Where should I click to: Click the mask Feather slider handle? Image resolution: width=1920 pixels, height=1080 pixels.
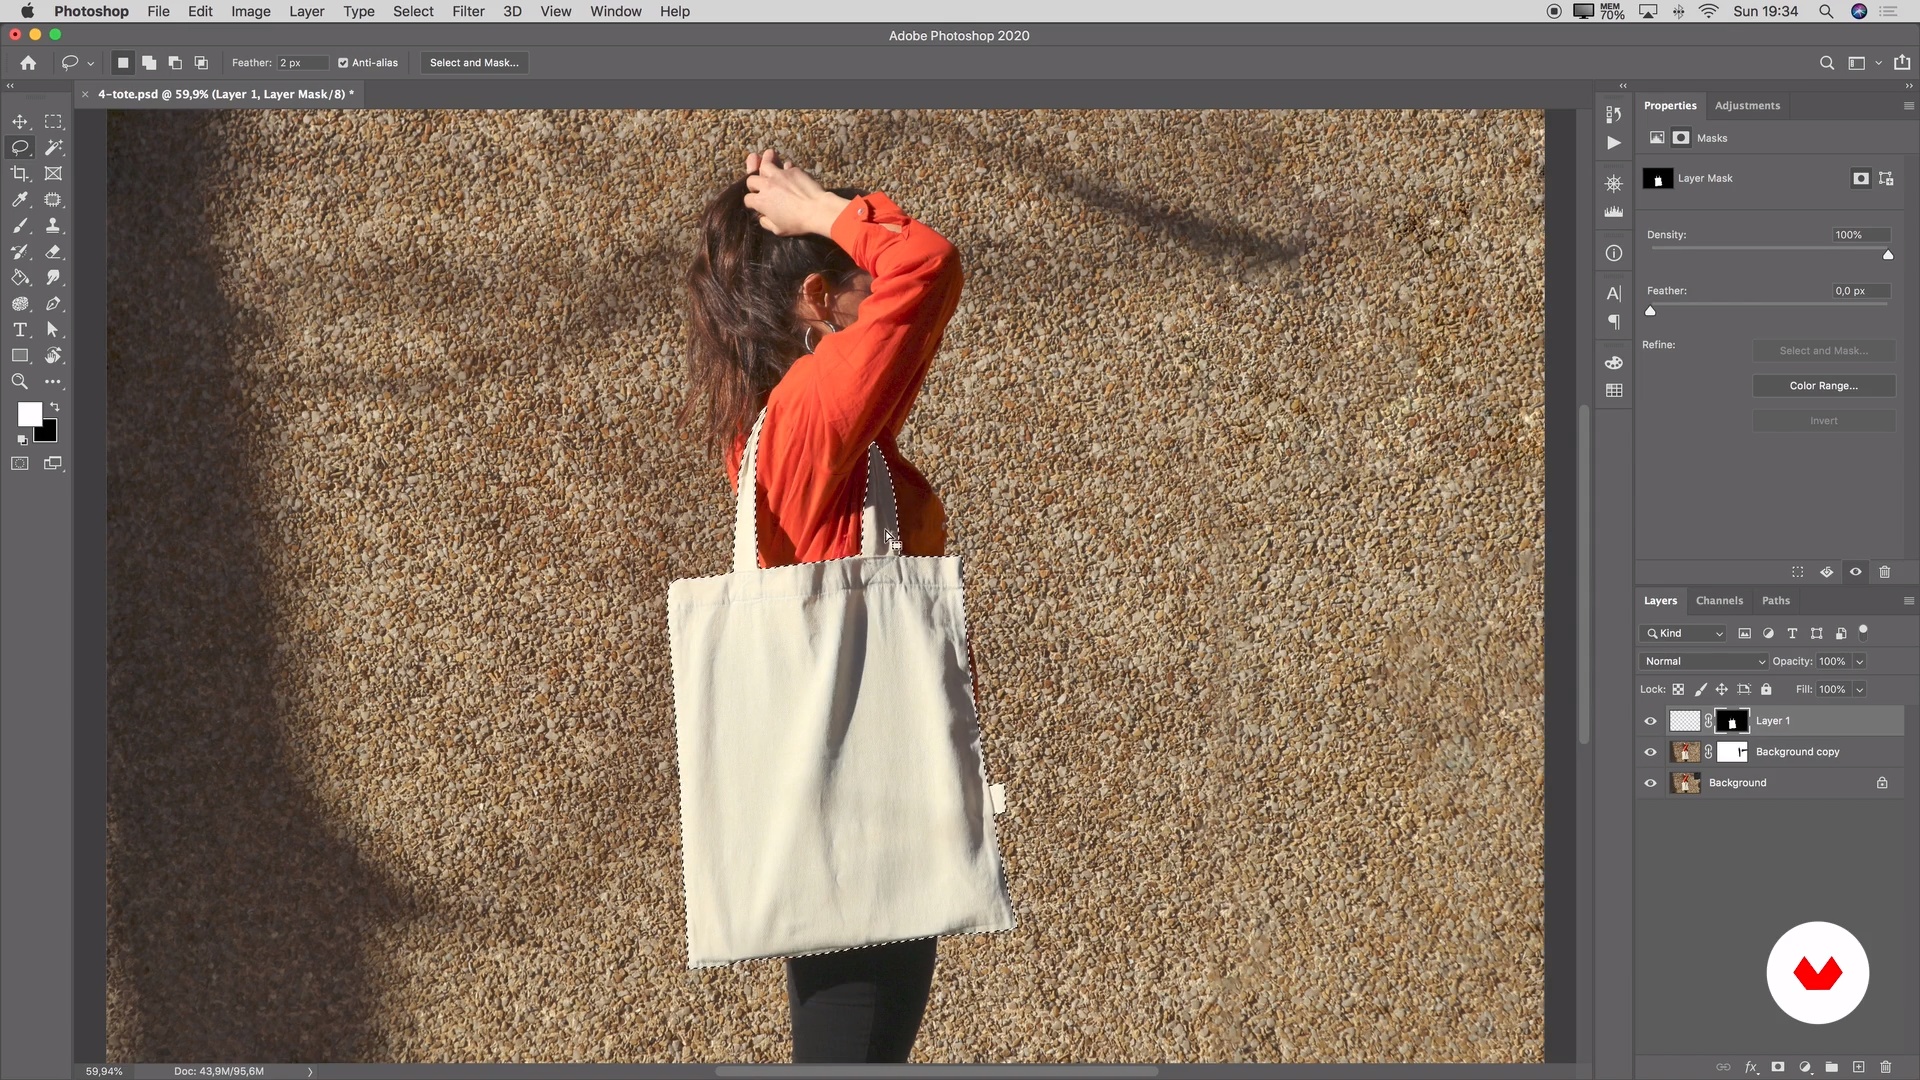[1651, 311]
